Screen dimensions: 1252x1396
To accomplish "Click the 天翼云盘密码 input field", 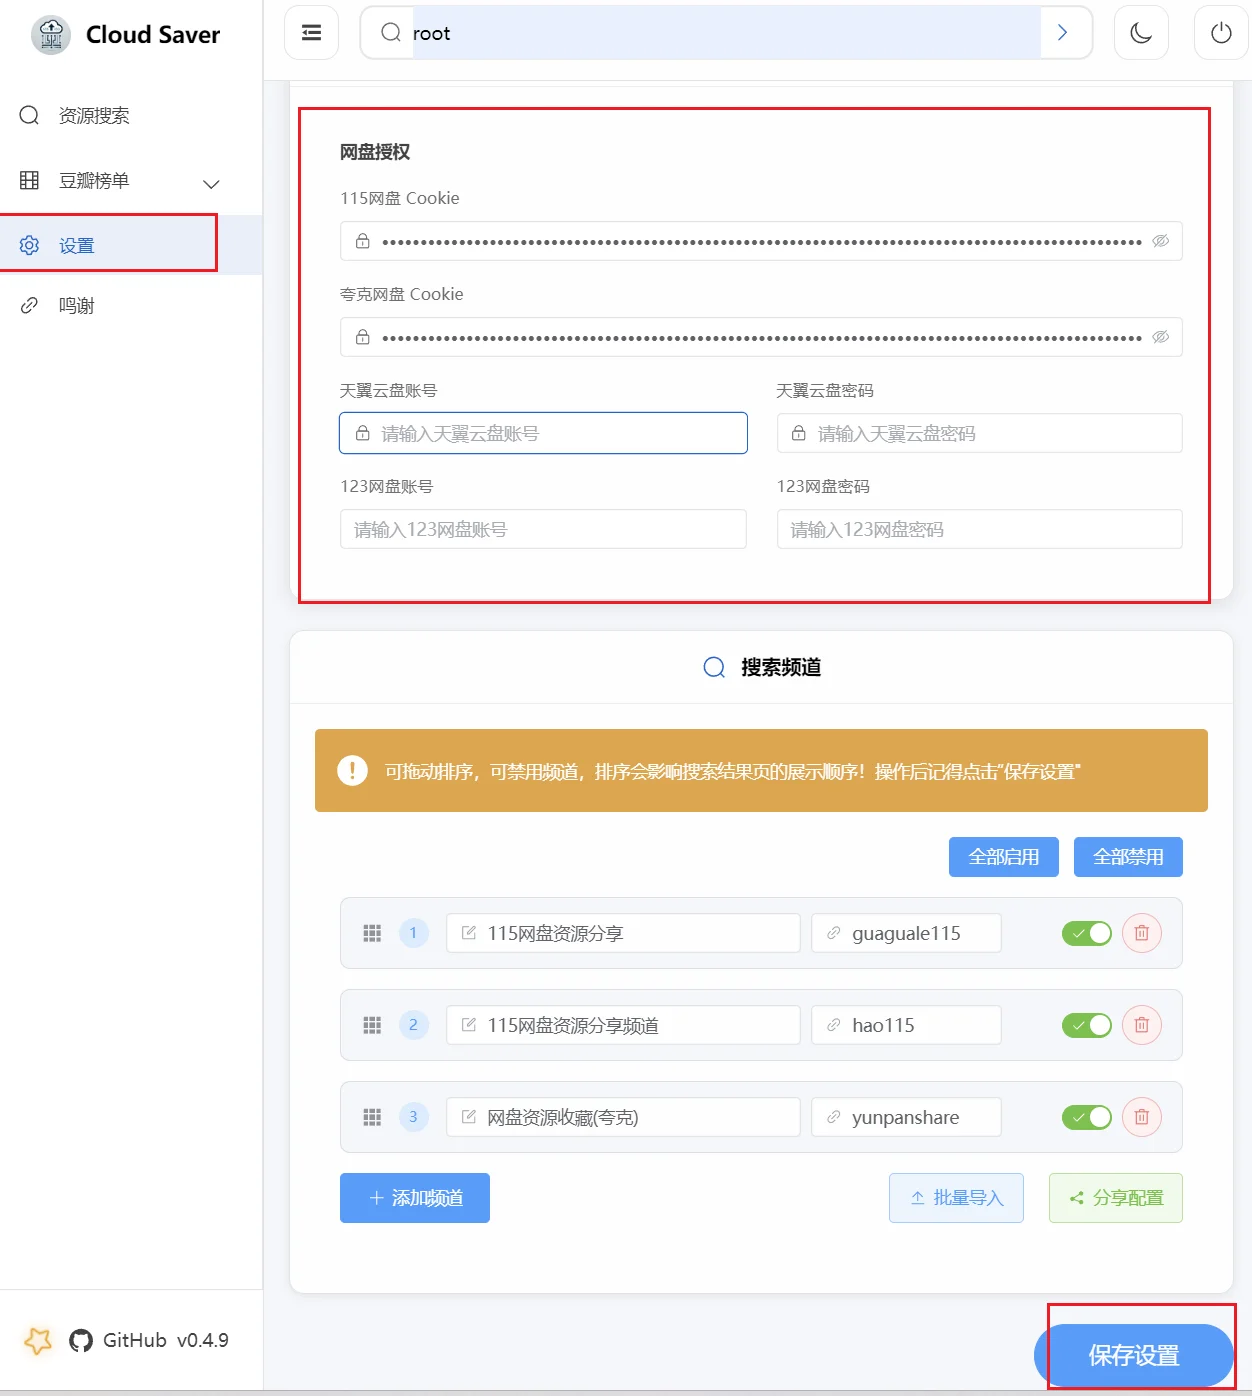I will pyautogui.click(x=980, y=433).
